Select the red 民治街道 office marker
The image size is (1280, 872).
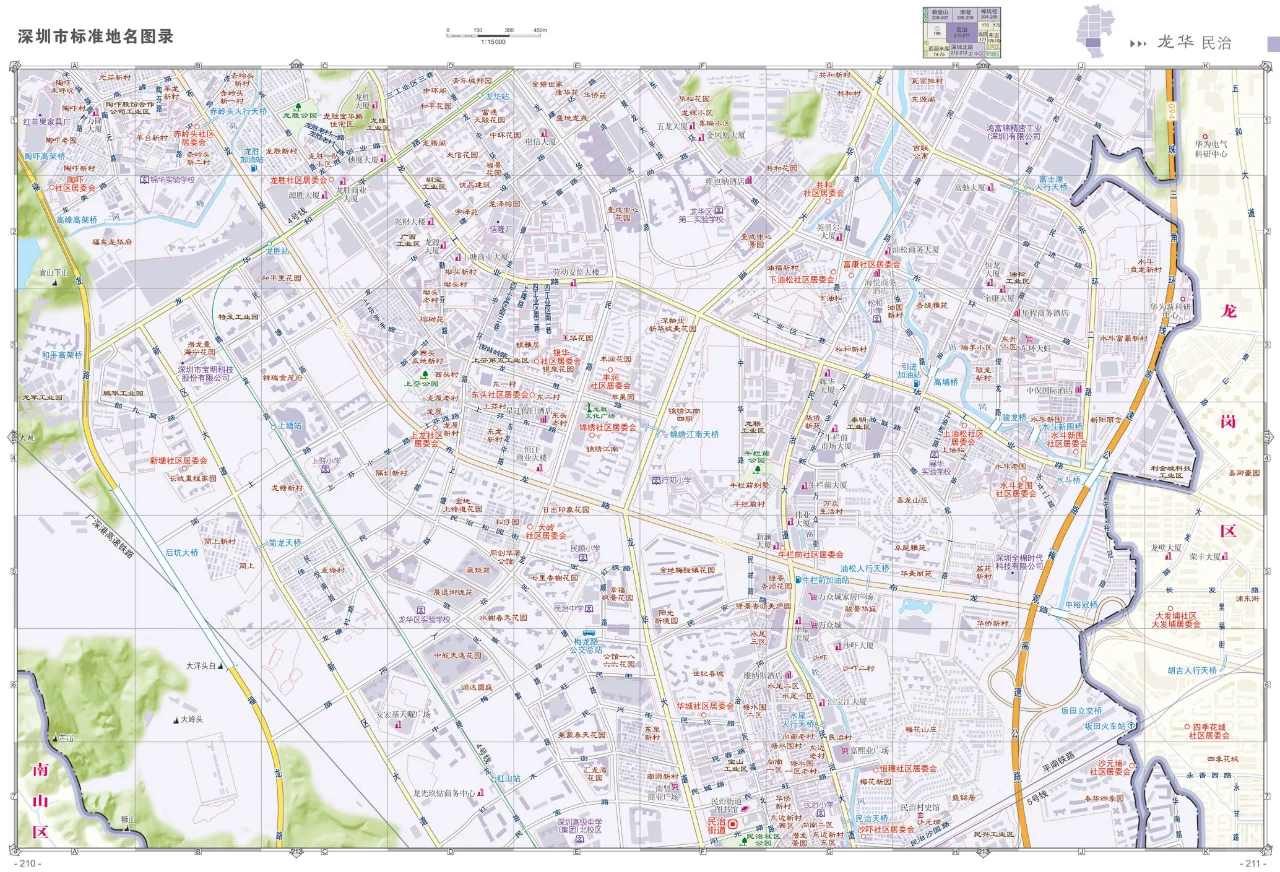[733, 824]
